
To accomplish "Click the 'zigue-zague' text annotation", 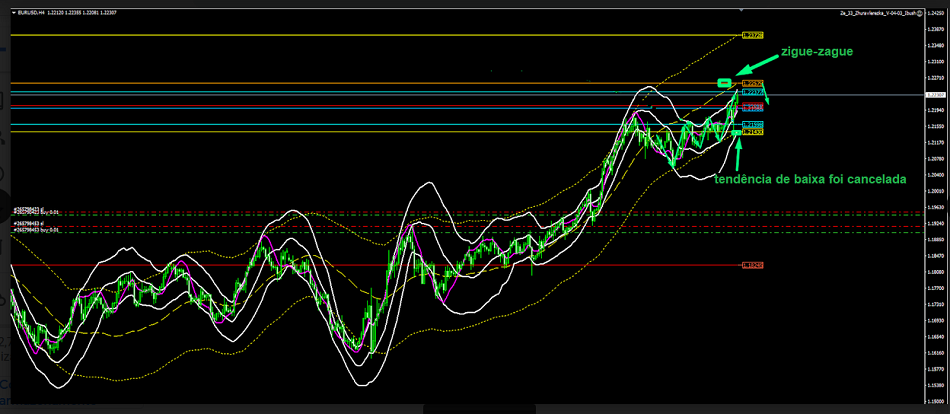I will point(817,50).
